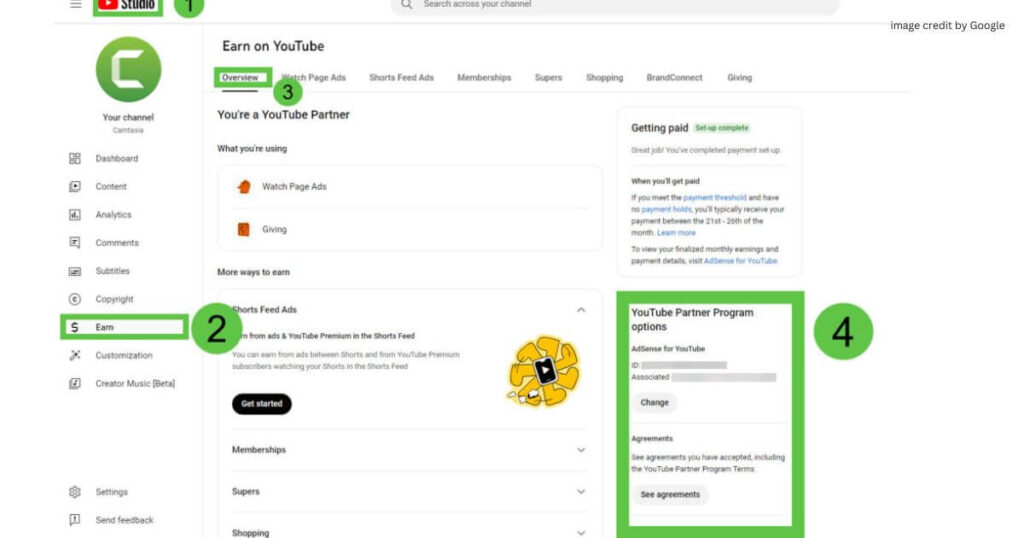Expand the Supers section
The image size is (1024, 538).
click(581, 492)
